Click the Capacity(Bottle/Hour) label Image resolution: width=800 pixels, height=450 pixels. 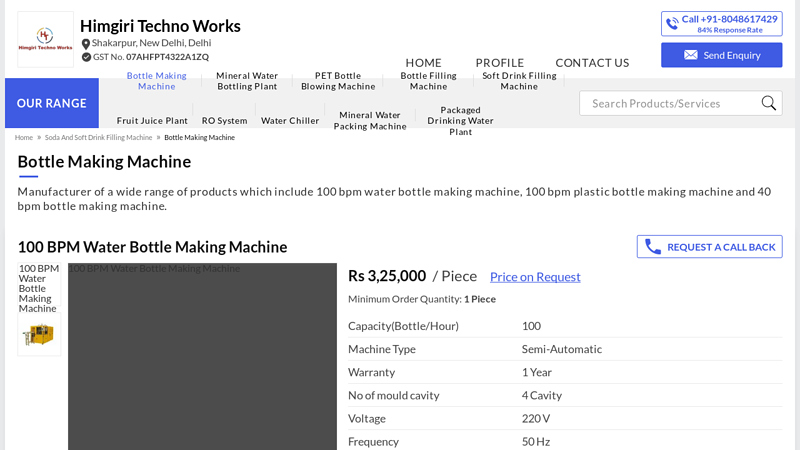(403, 326)
